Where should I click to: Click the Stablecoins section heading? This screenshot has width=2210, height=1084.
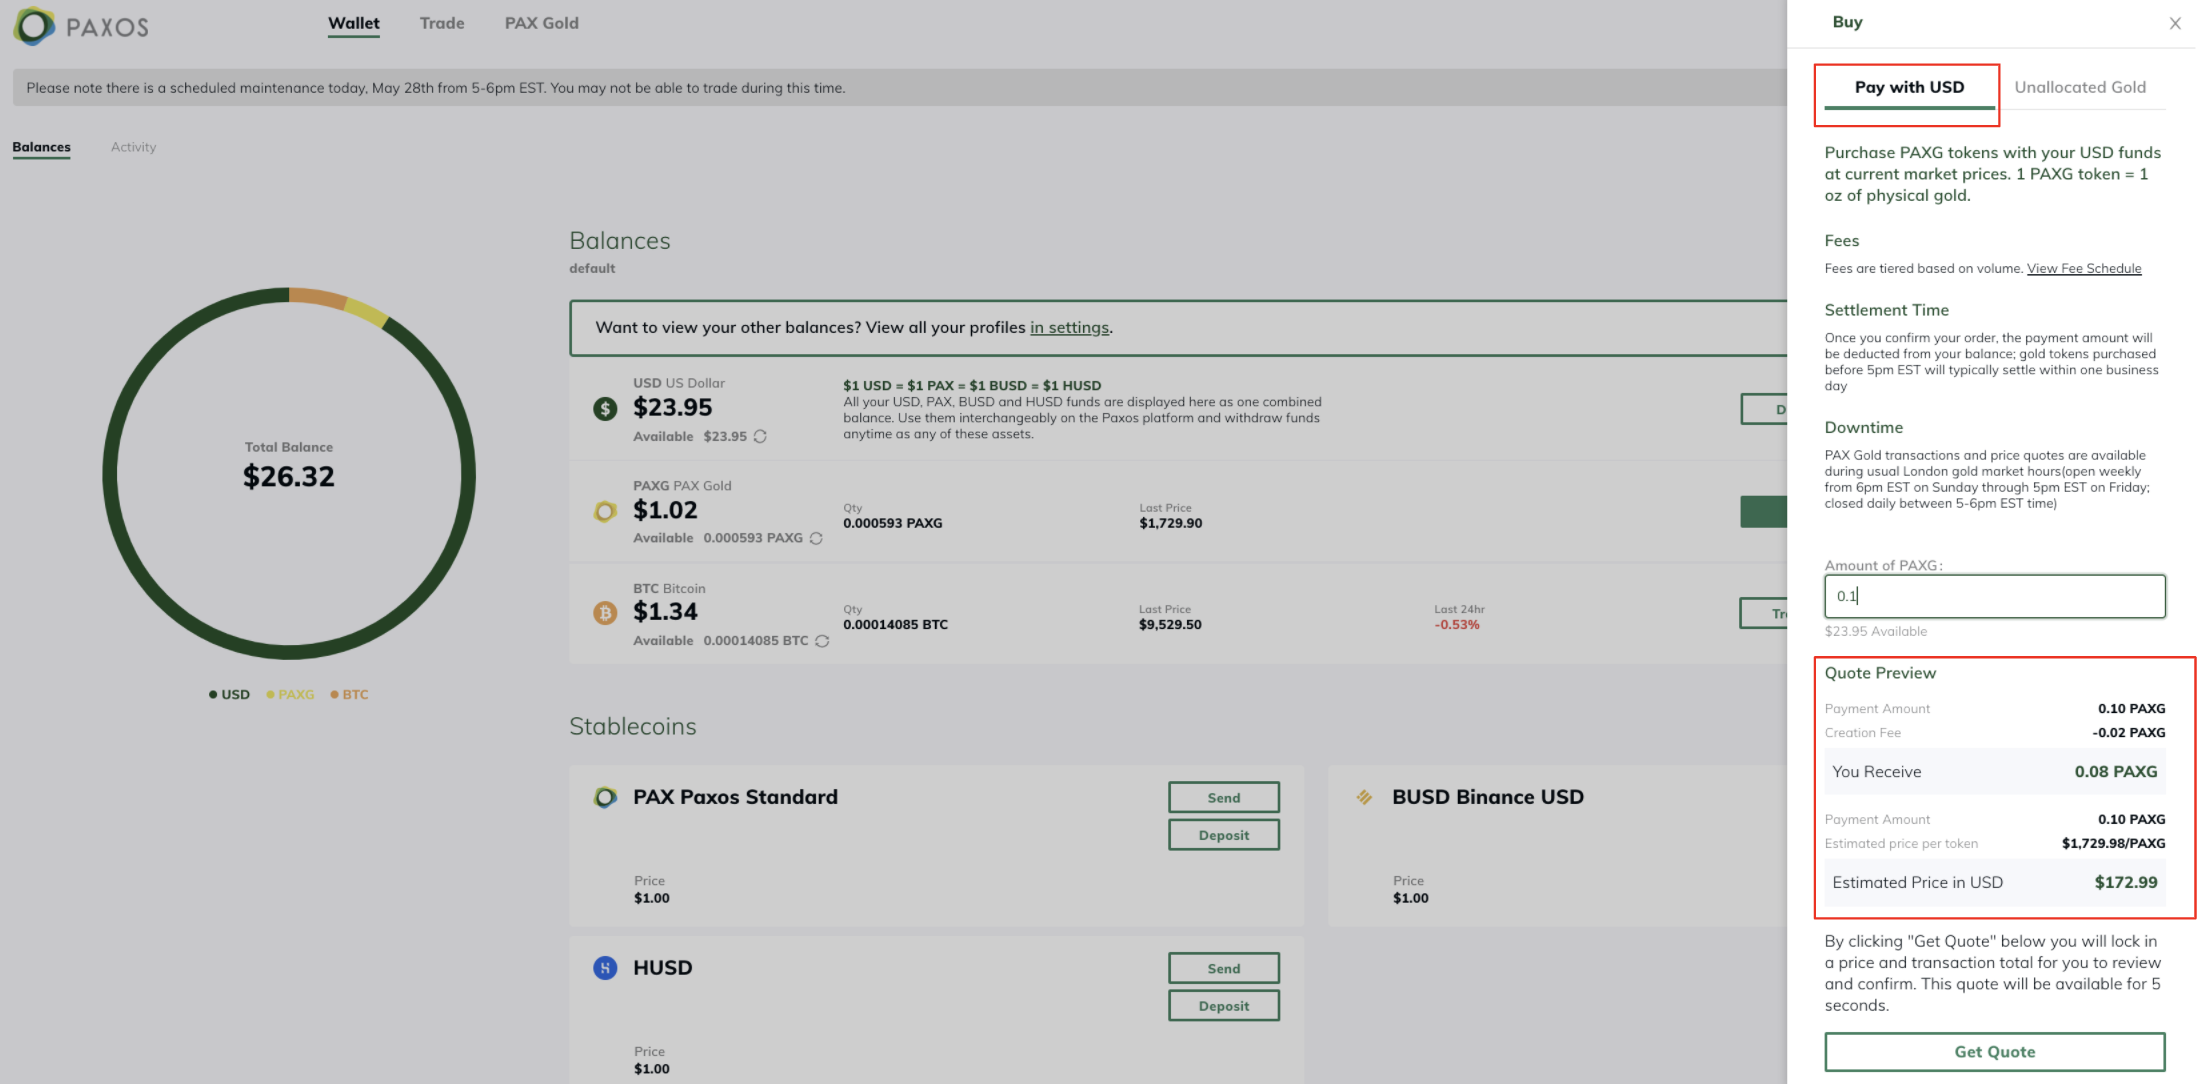(633, 727)
